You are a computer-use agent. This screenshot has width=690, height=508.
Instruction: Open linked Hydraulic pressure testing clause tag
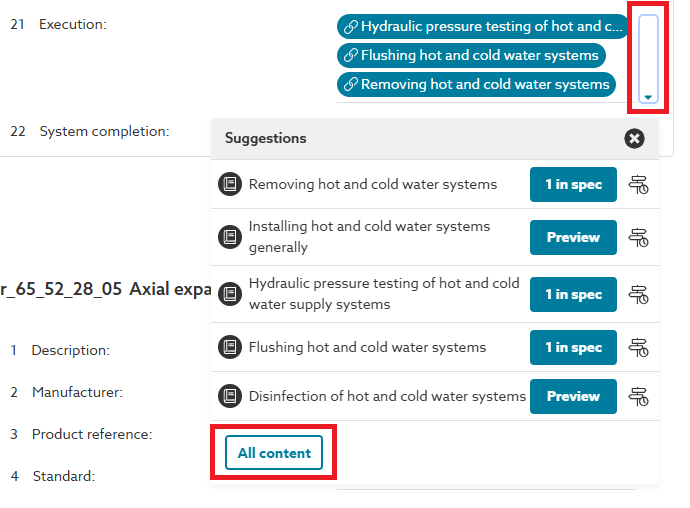click(483, 27)
